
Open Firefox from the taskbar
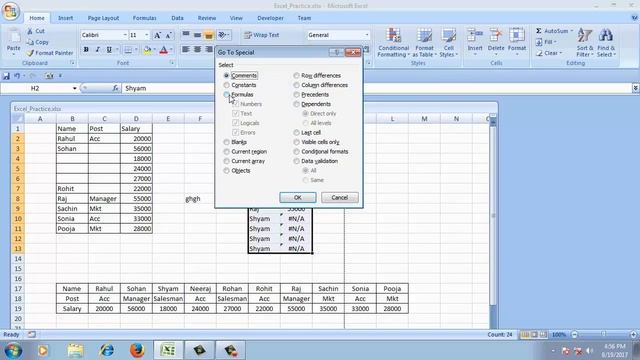pyautogui.click(x=137, y=350)
